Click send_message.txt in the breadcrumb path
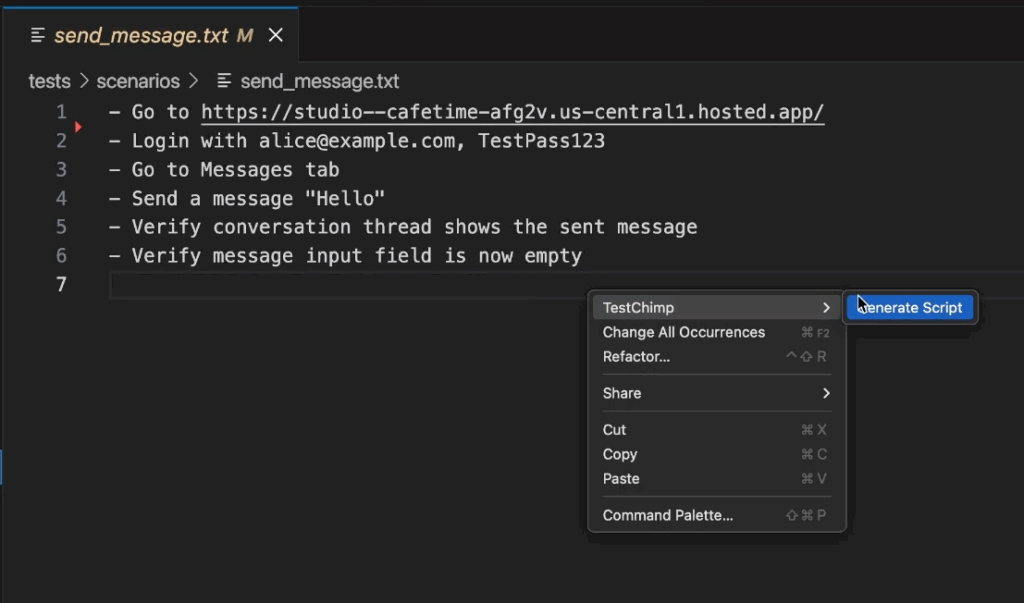This screenshot has height=603, width=1024. [319, 81]
